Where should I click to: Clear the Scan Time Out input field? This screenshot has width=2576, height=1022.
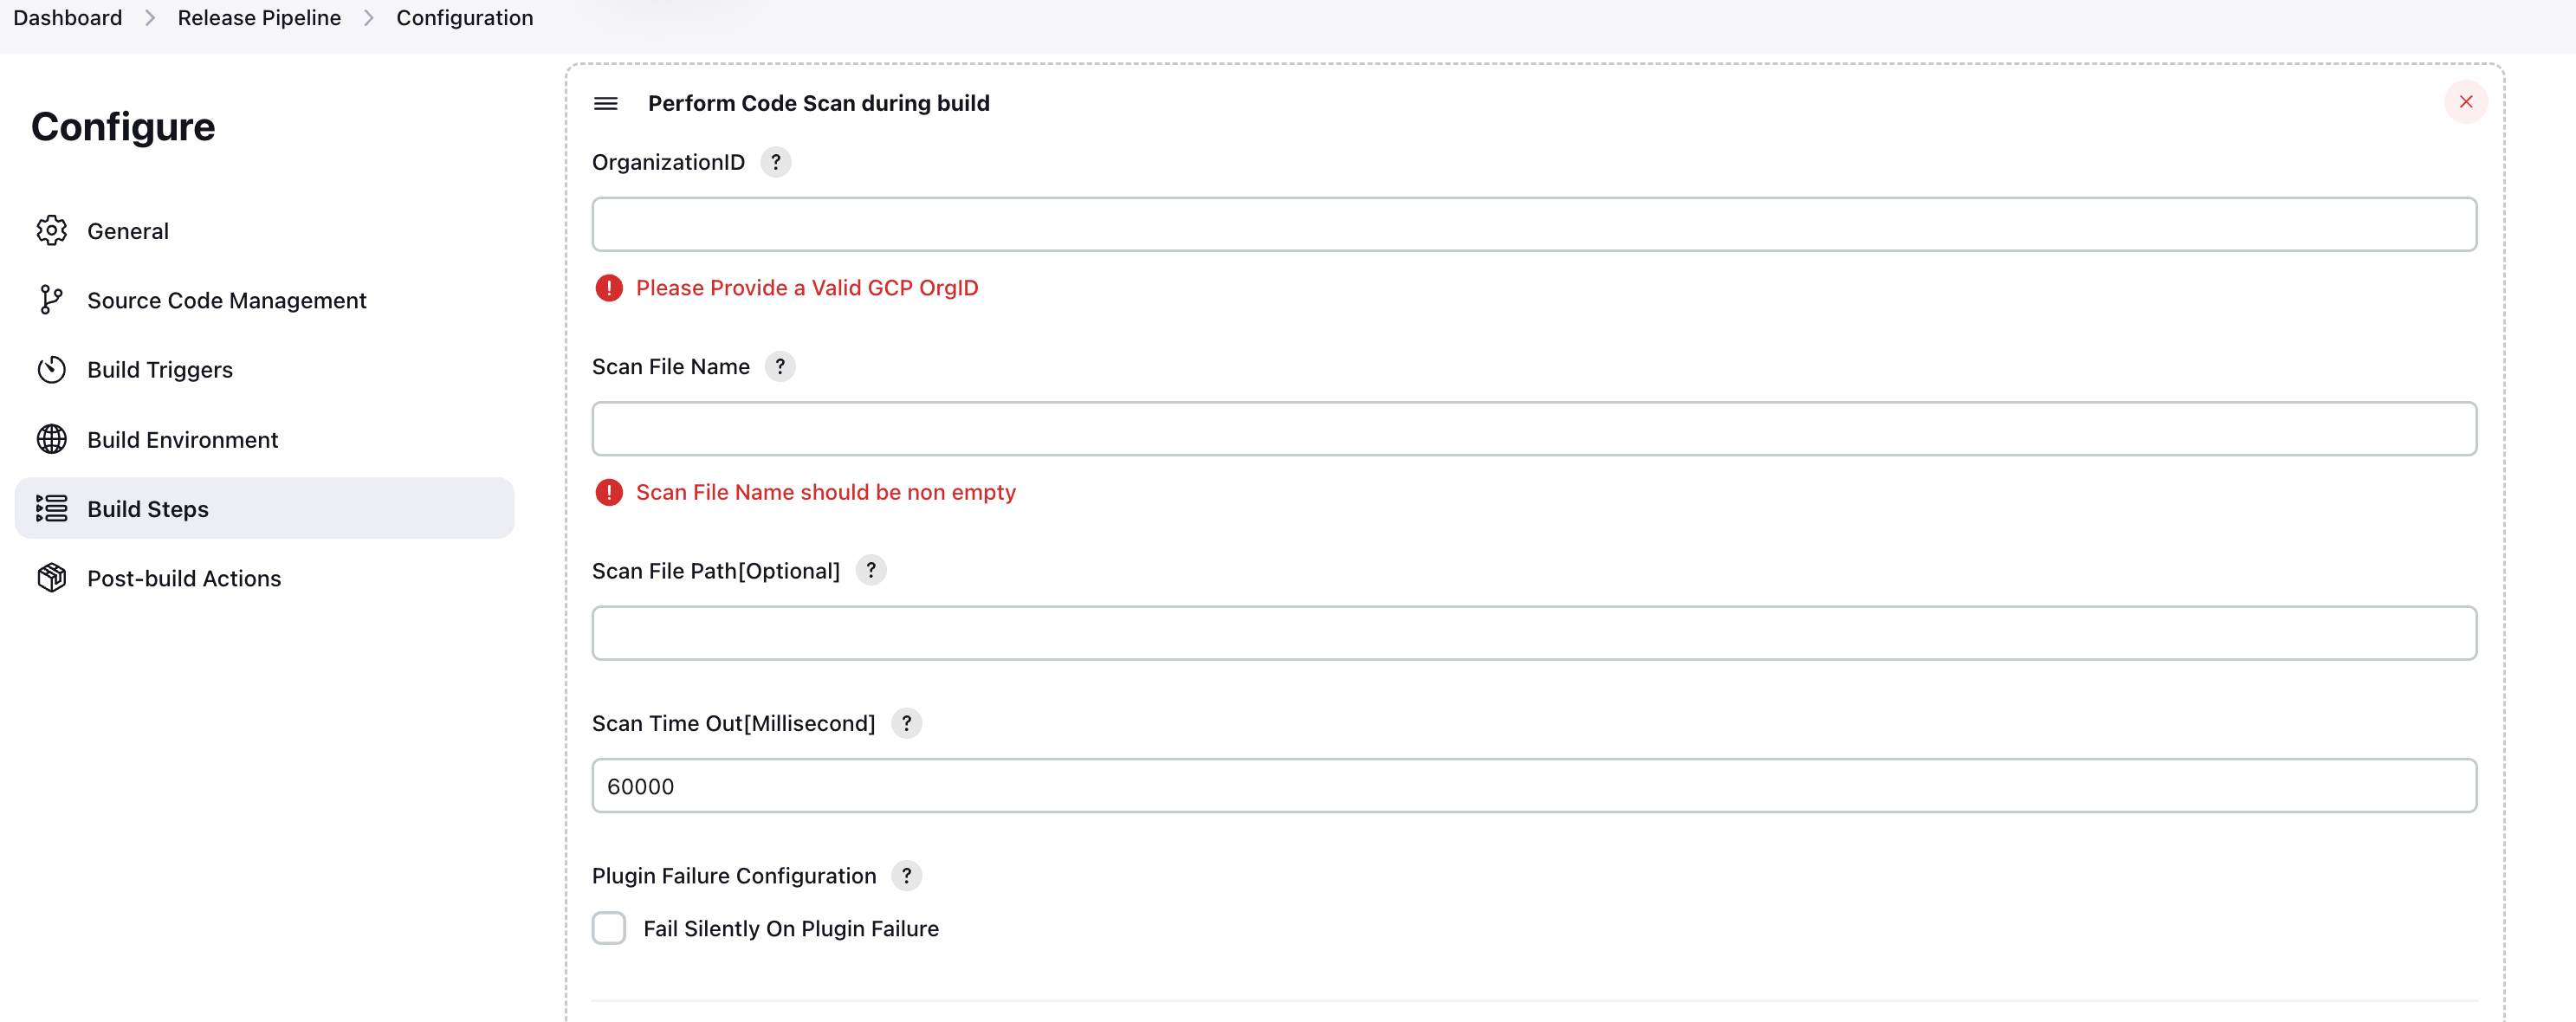coord(1535,786)
